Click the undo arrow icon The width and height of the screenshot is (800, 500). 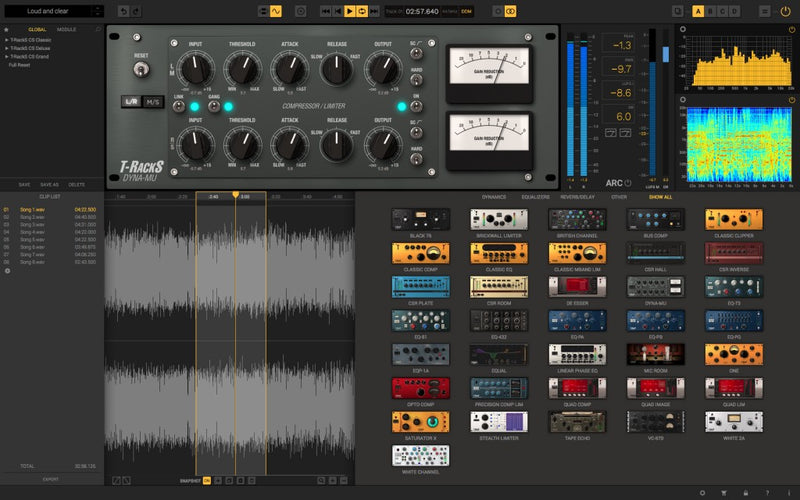[x=123, y=10]
